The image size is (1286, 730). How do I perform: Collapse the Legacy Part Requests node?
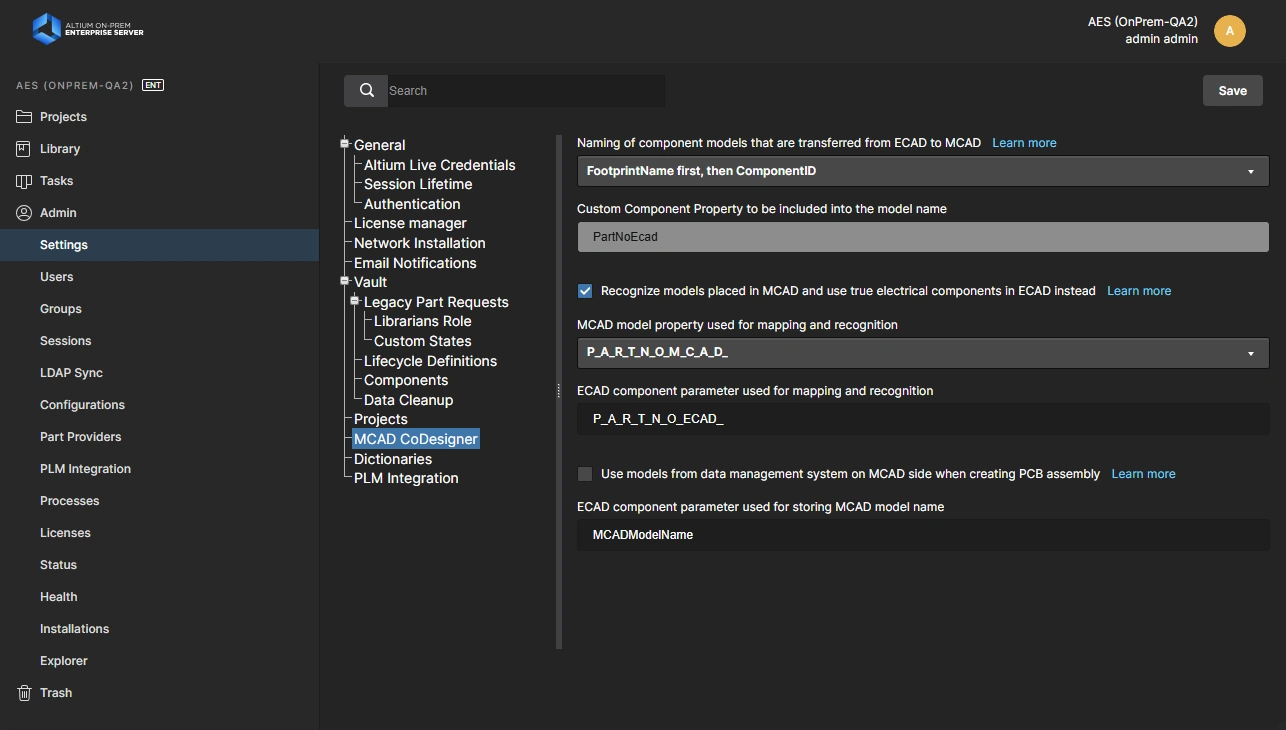354,302
